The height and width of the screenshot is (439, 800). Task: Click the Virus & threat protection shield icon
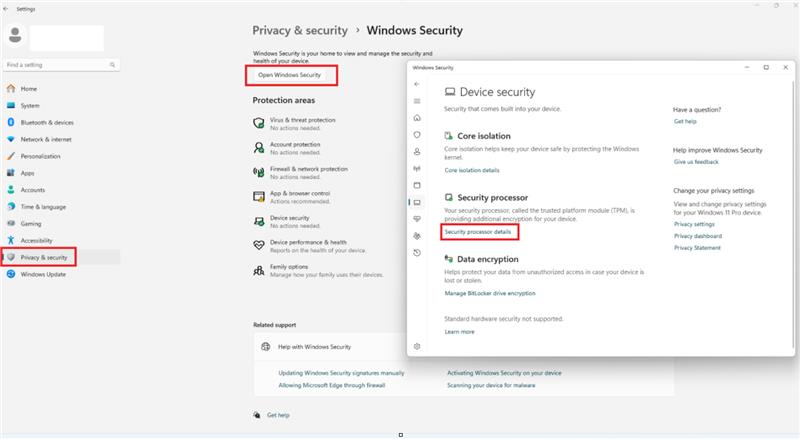(259, 123)
